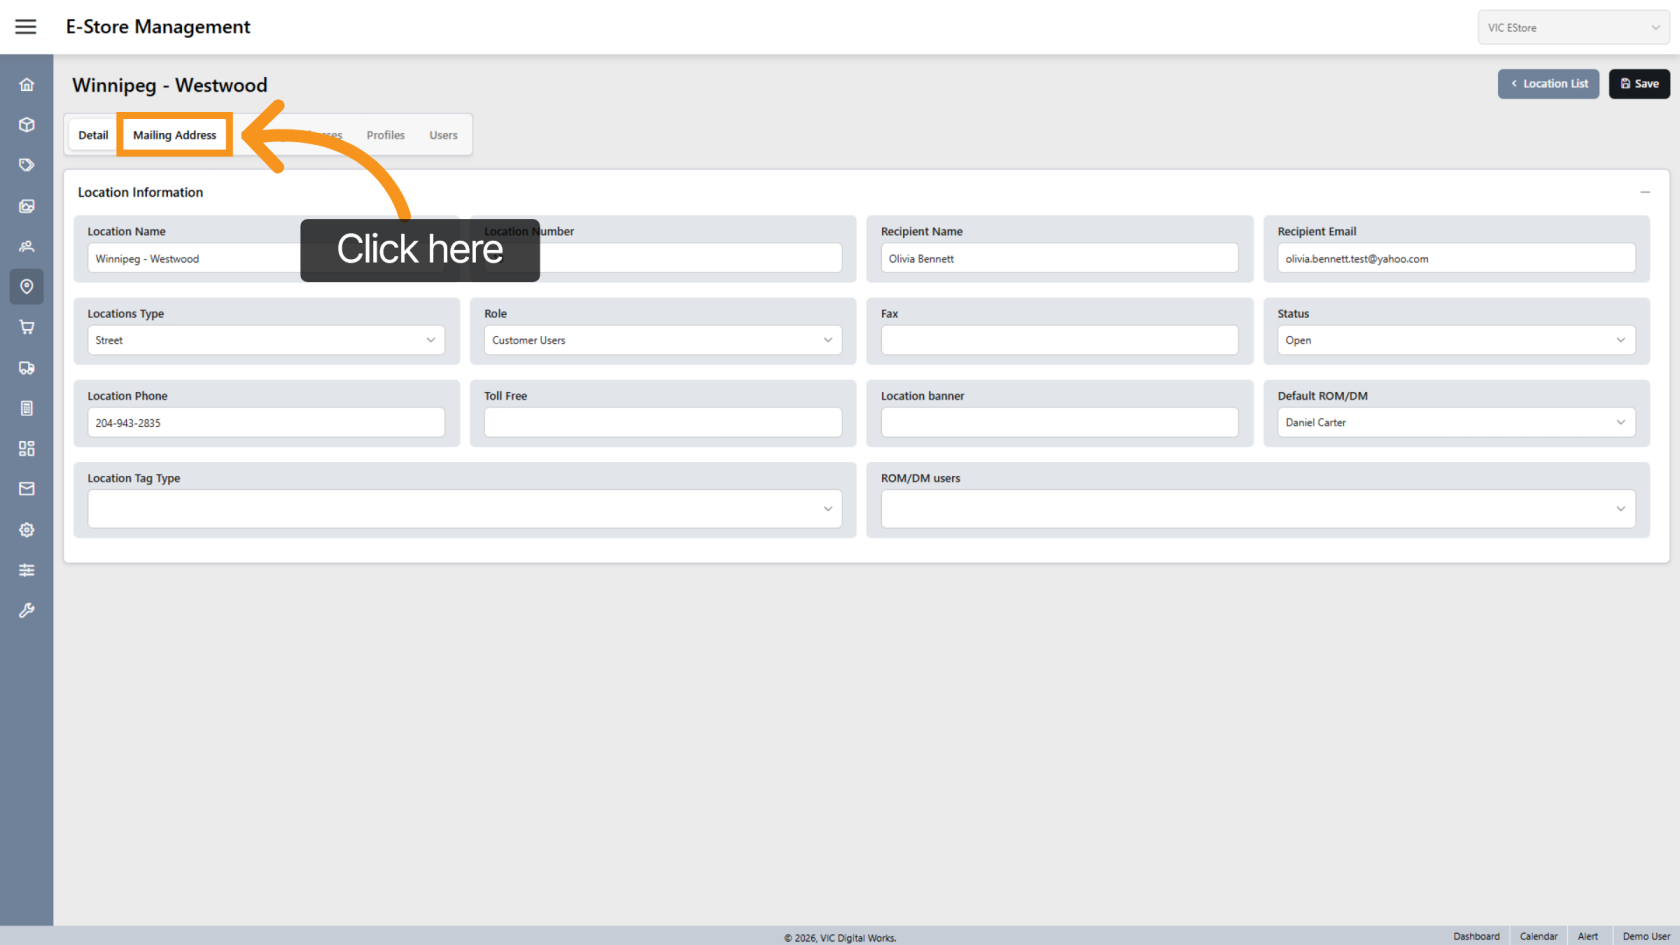Open the VIC EStore store selector

point(1573,28)
